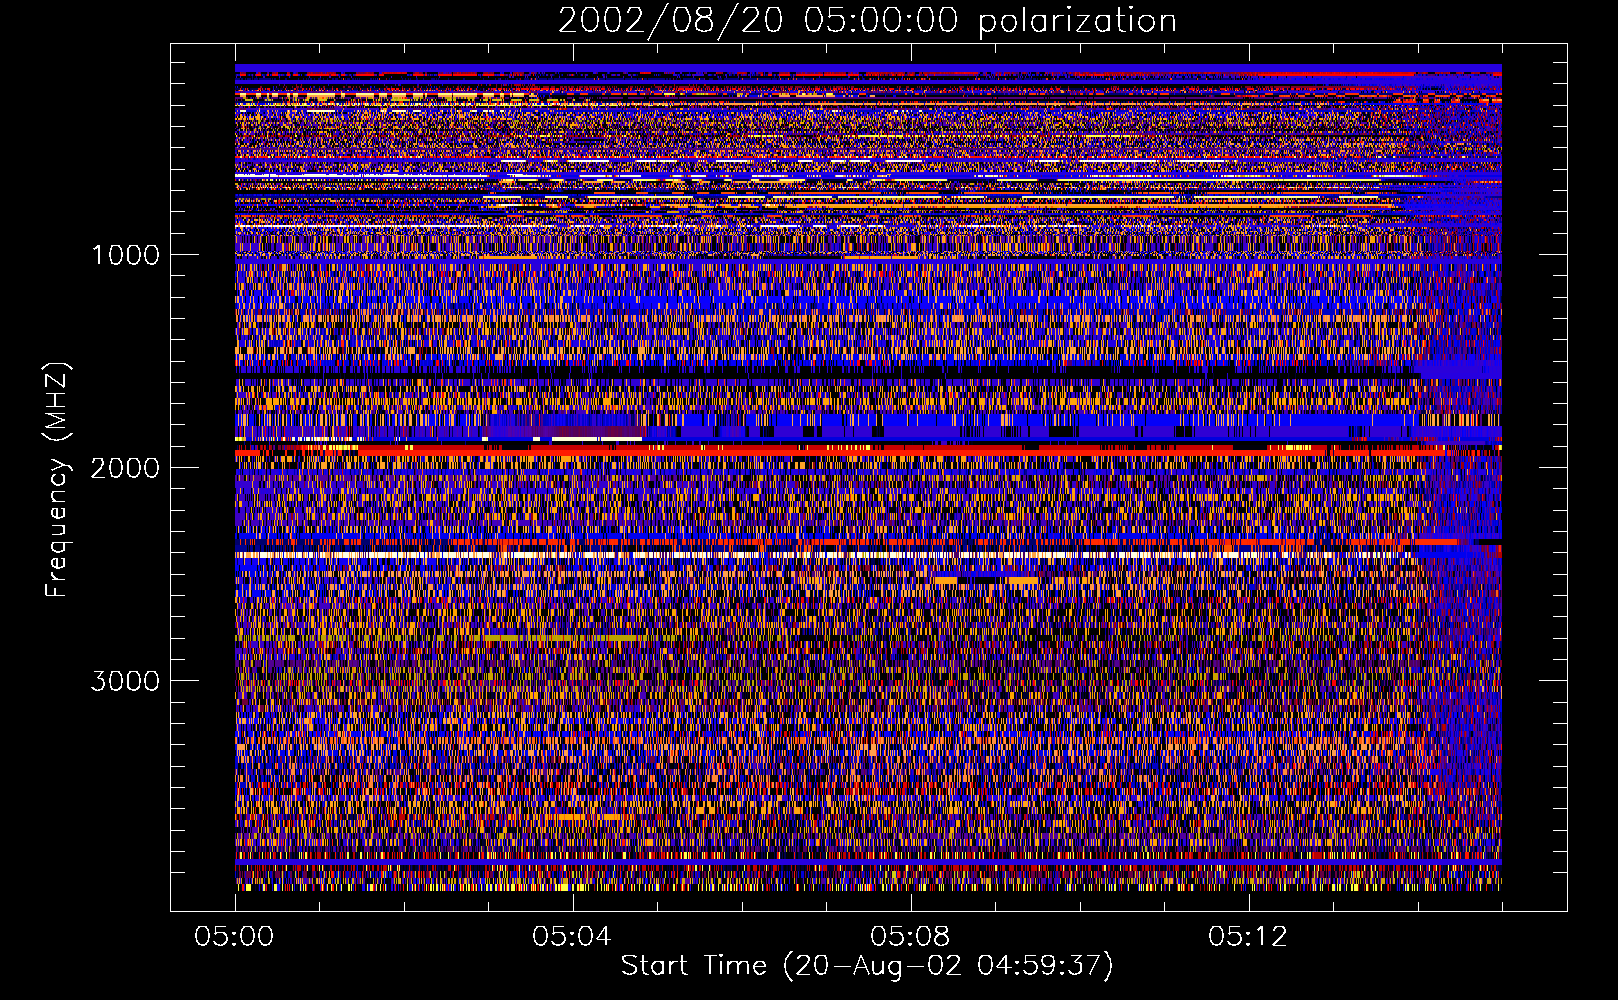Click the "Frequency (MHZ)" axis label
The image size is (1618, 1000).
[56, 480]
